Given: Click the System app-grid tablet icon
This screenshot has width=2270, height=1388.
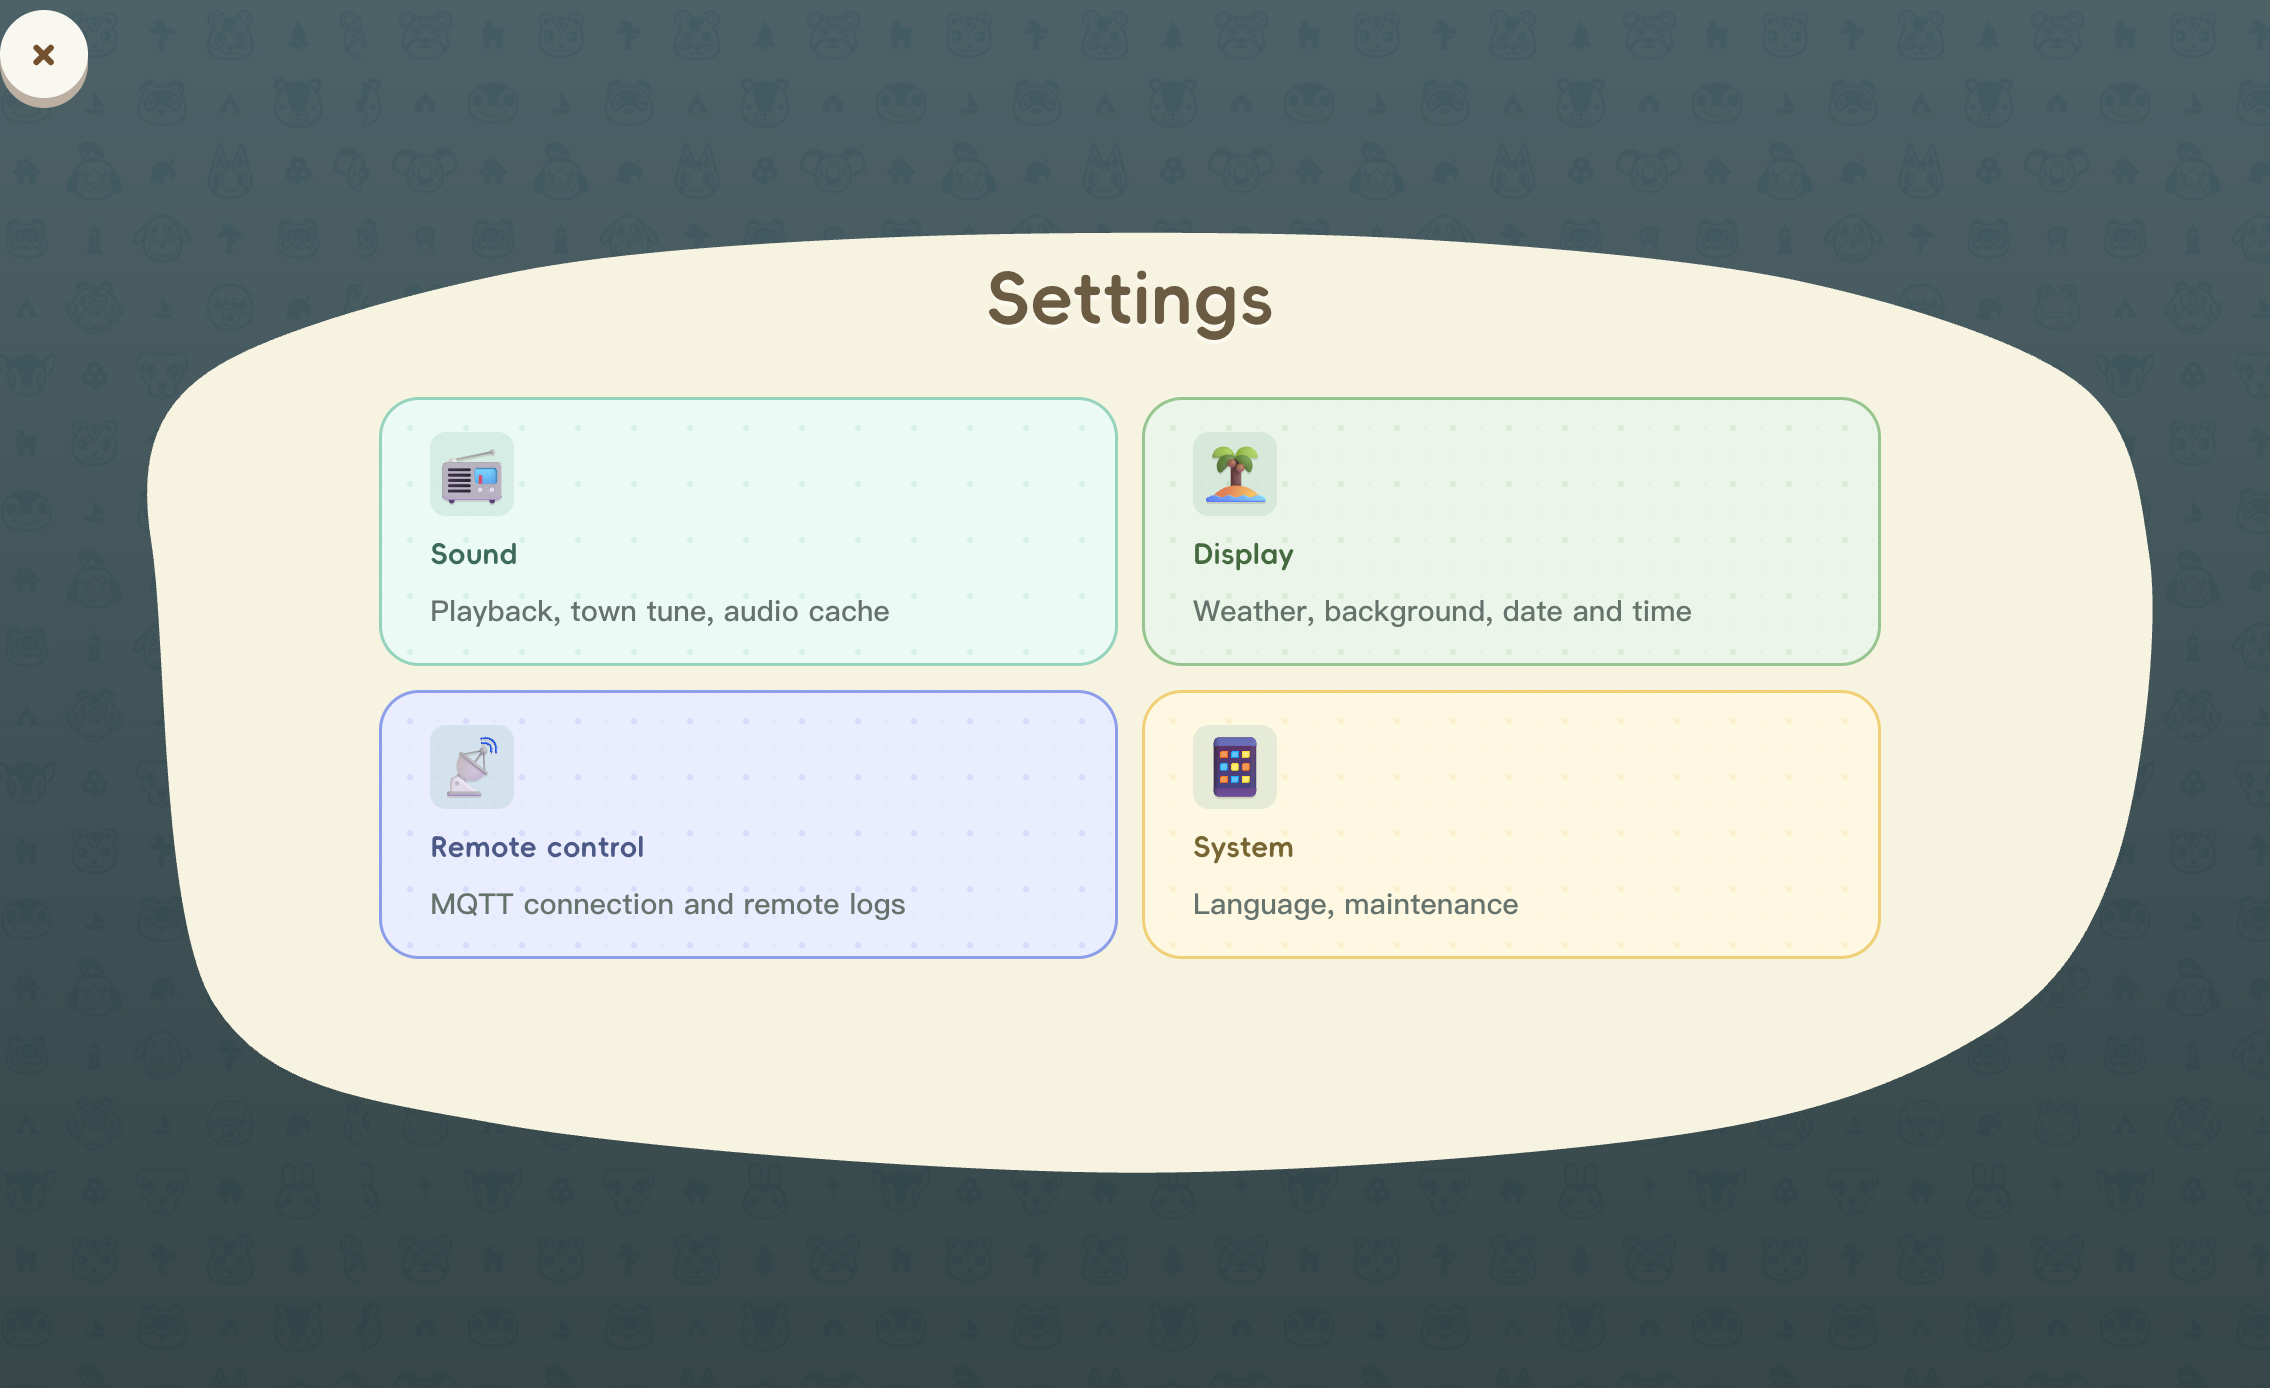Looking at the screenshot, I should (x=1235, y=767).
